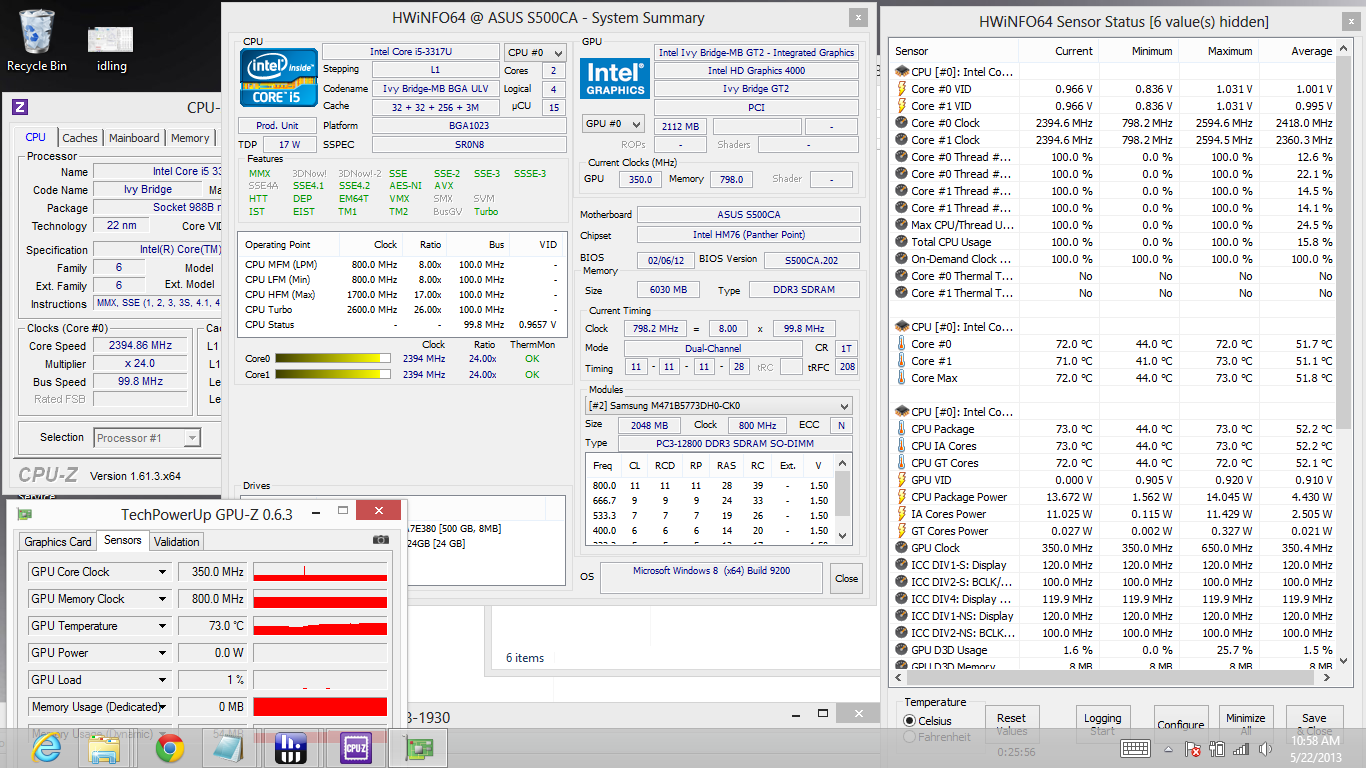This screenshot has width=1366, height=768.
Task: Show hidden tray icons arrow
Action: tap(1168, 749)
